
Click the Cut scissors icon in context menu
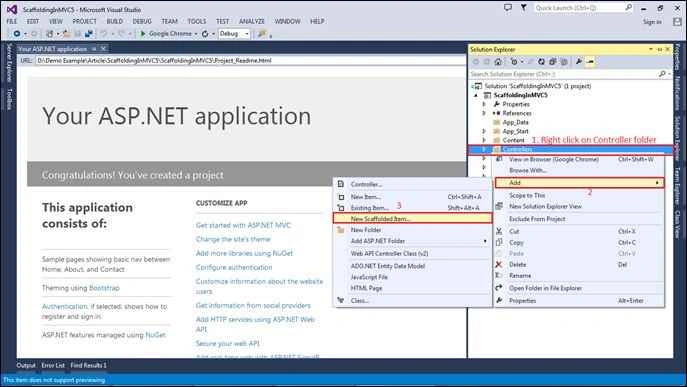pyautogui.click(x=499, y=231)
